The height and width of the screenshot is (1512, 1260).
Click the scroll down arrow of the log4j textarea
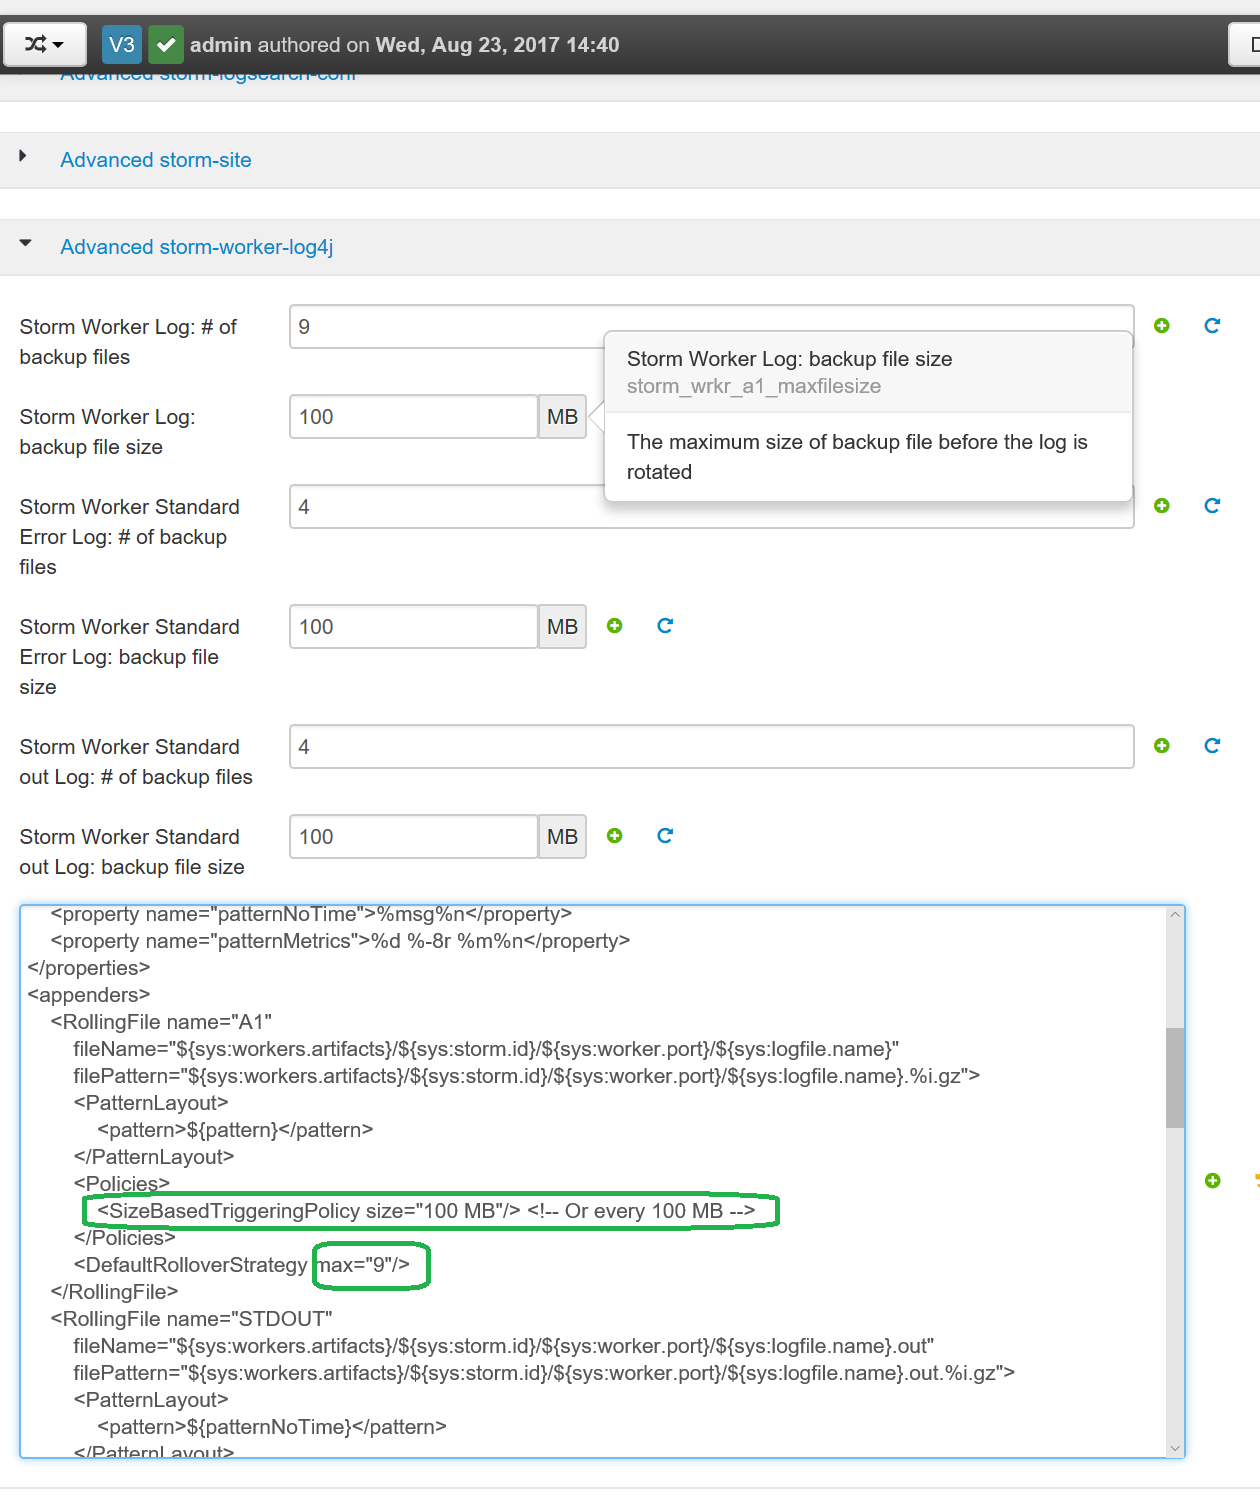(x=1175, y=1448)
